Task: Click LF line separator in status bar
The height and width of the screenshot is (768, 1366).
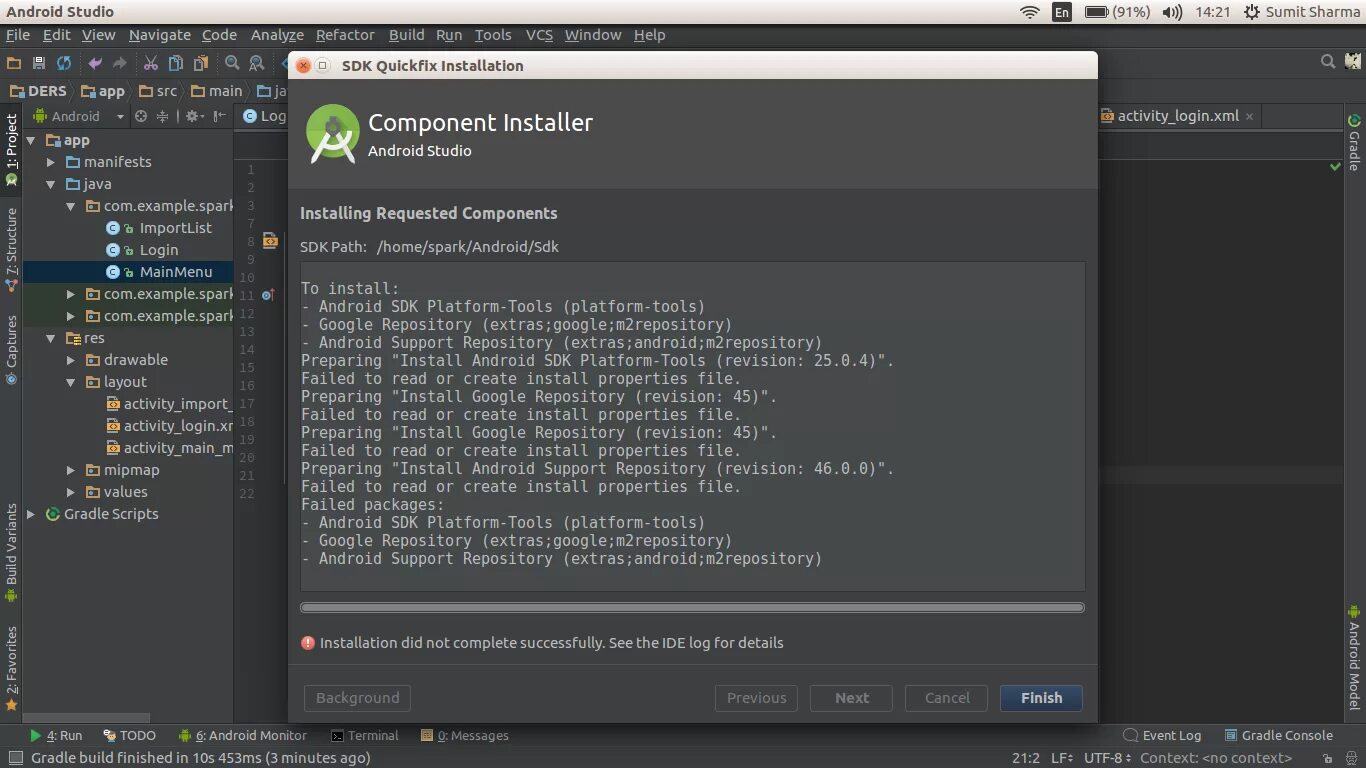Action: coord(1062,758)
